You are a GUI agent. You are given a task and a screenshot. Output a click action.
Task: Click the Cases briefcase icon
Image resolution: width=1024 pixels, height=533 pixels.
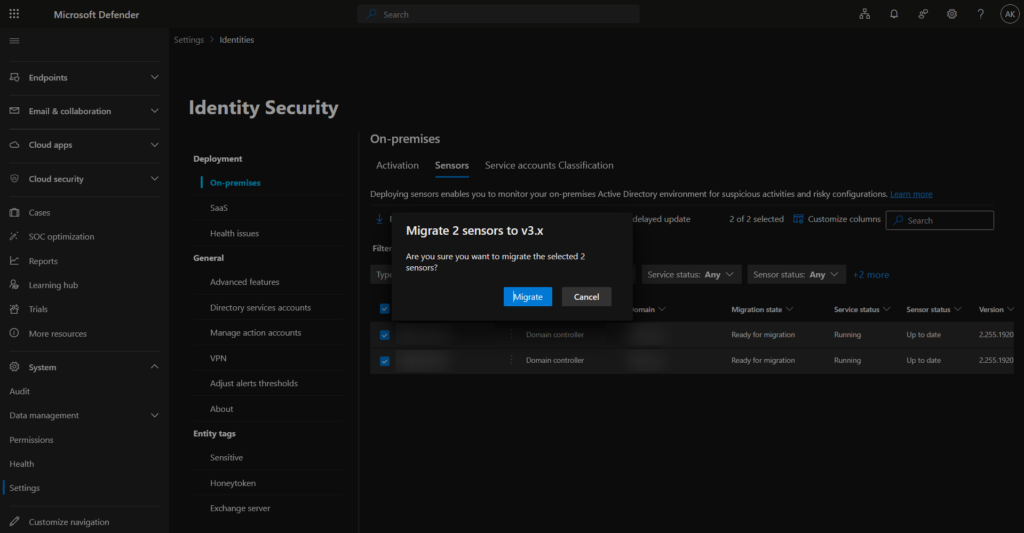(14, 212)
